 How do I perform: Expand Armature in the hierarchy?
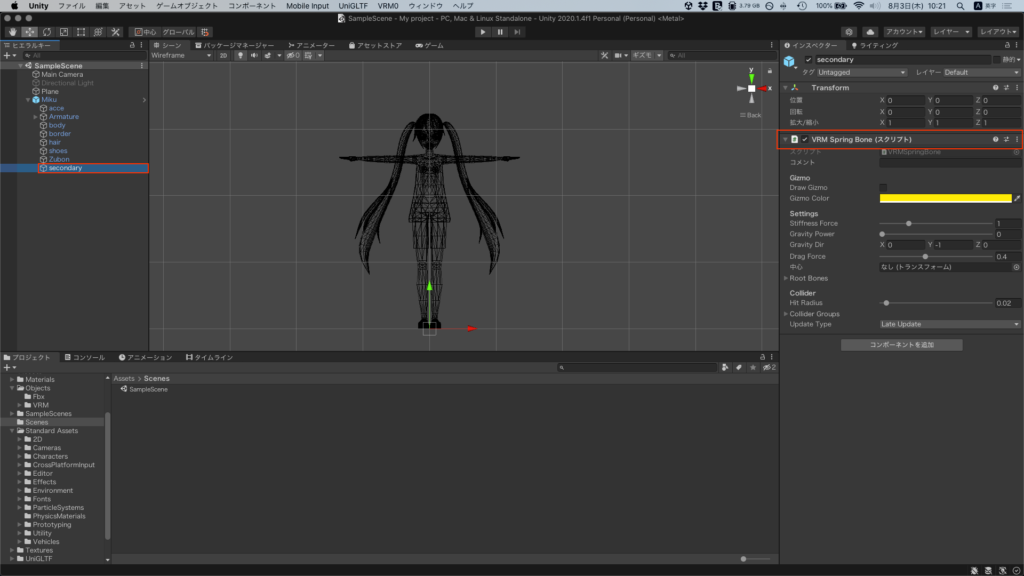(x=36, y=117)
